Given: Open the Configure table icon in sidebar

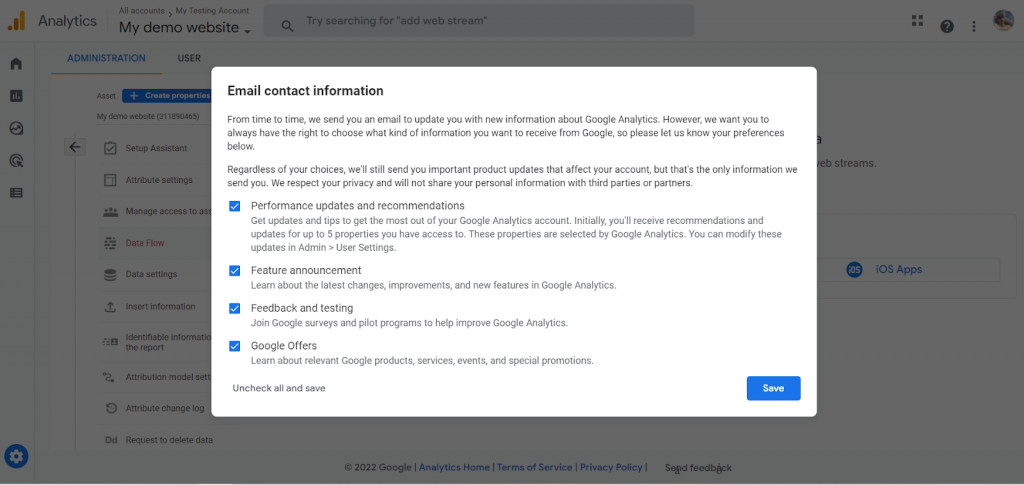Looking at the screenshot, I should [16, 193].
